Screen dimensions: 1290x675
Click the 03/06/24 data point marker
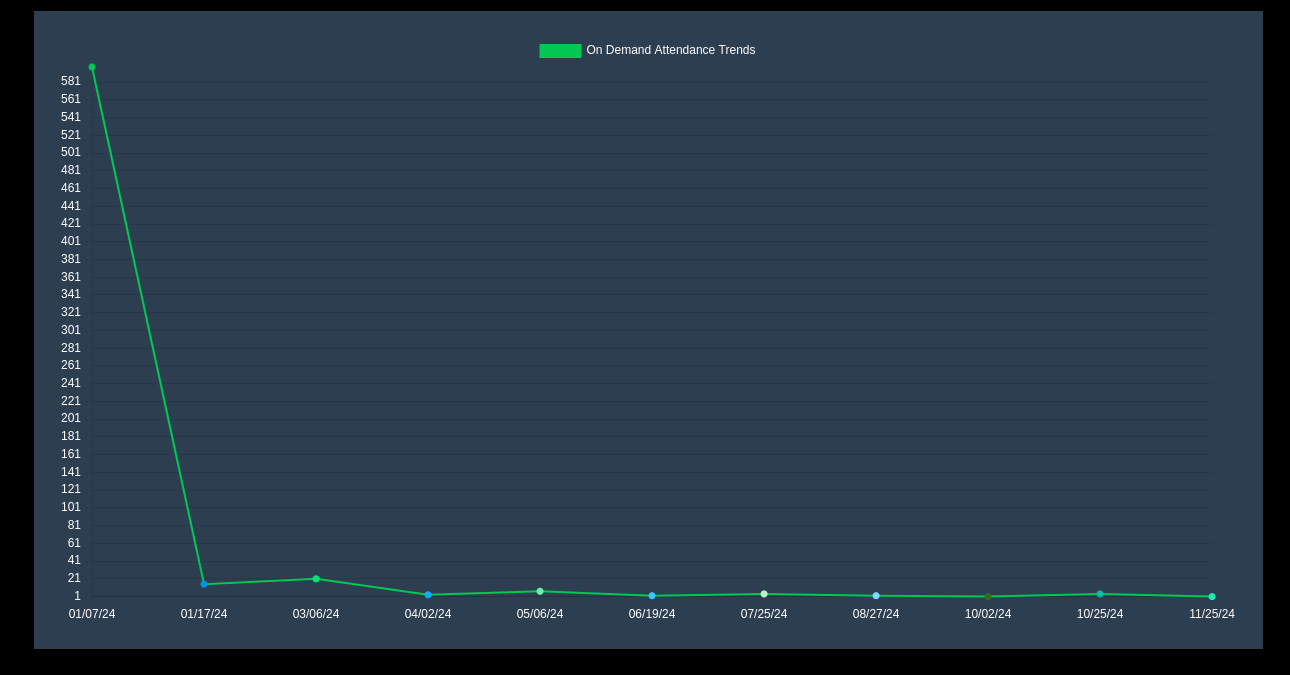(315, 578)
